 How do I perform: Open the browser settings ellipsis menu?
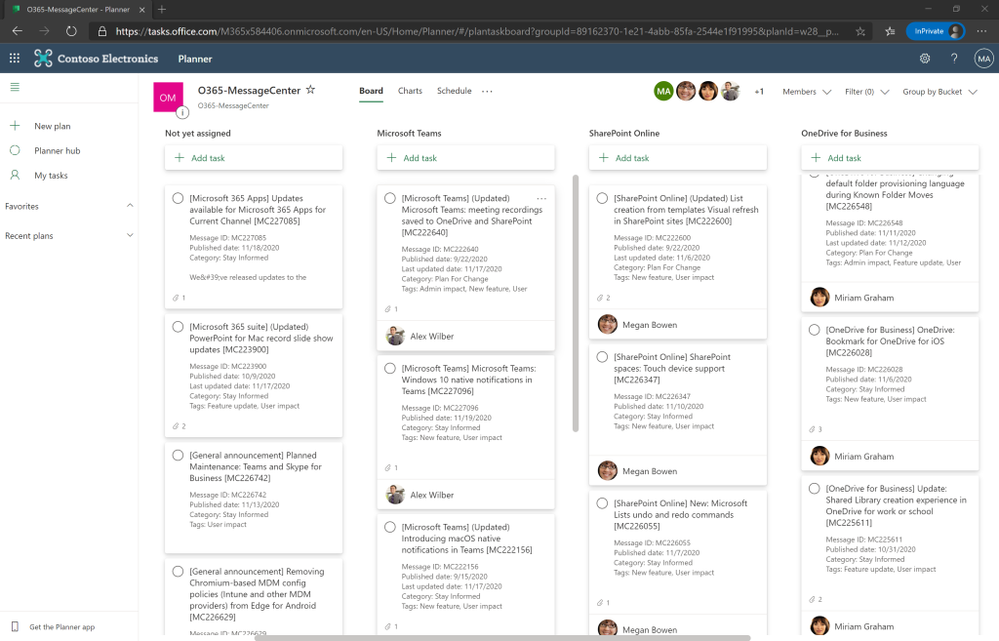coord(981,31)
